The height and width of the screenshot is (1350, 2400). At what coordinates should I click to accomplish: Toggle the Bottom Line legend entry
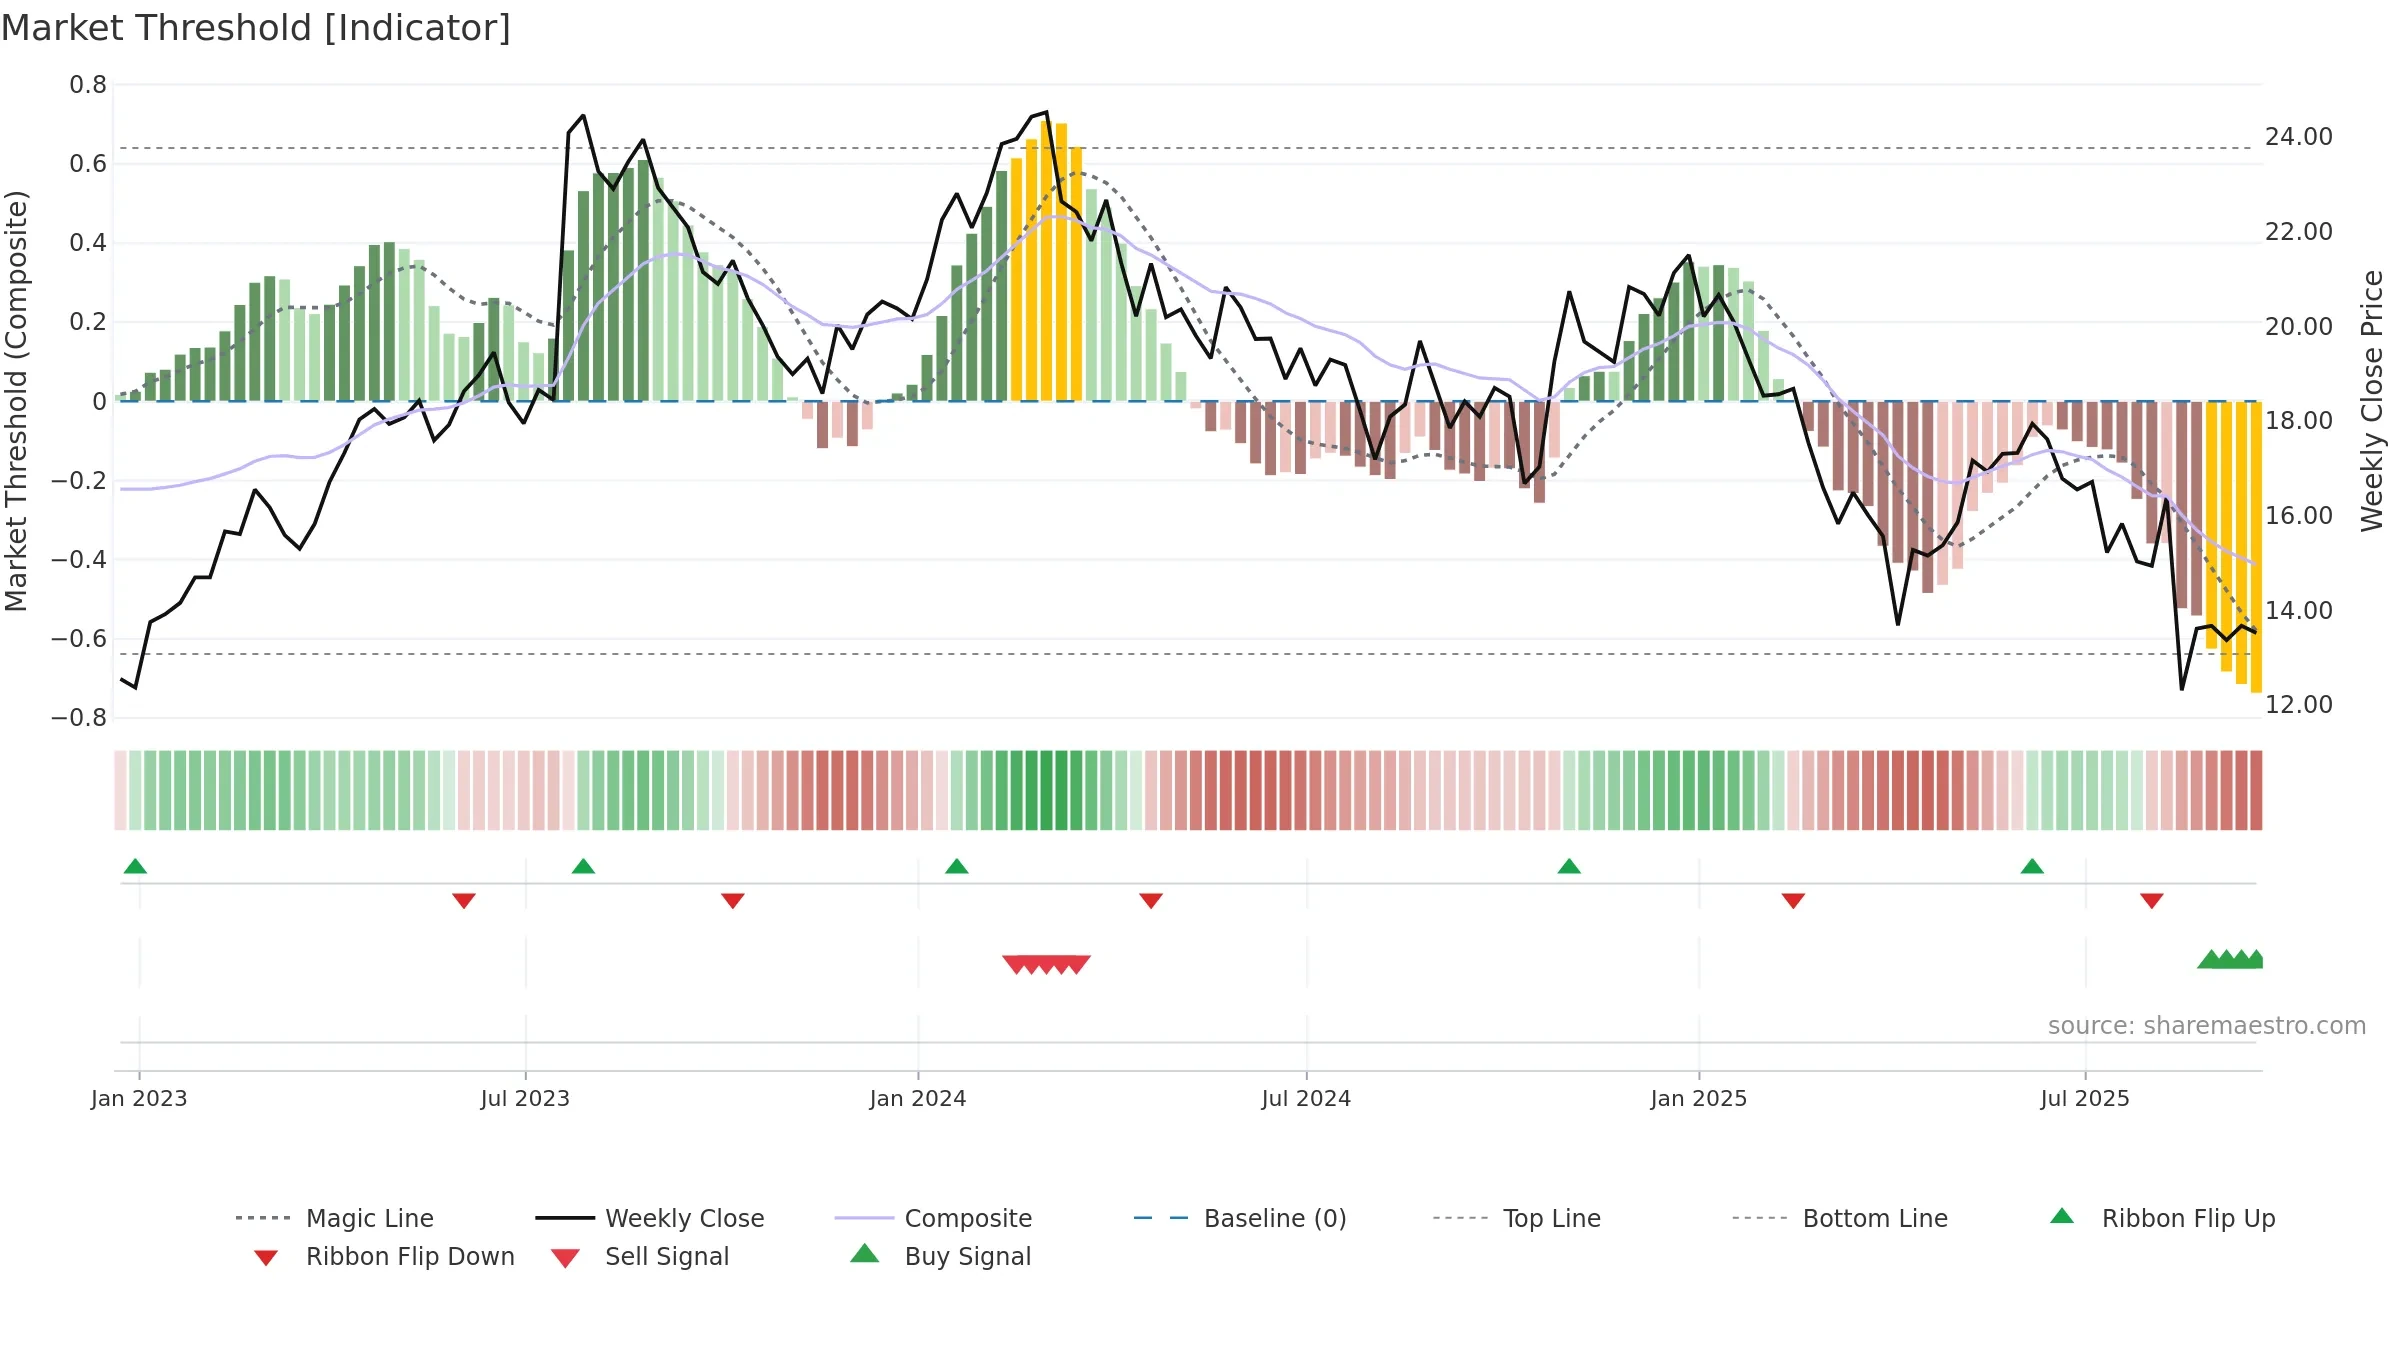pos(1840,1218)
